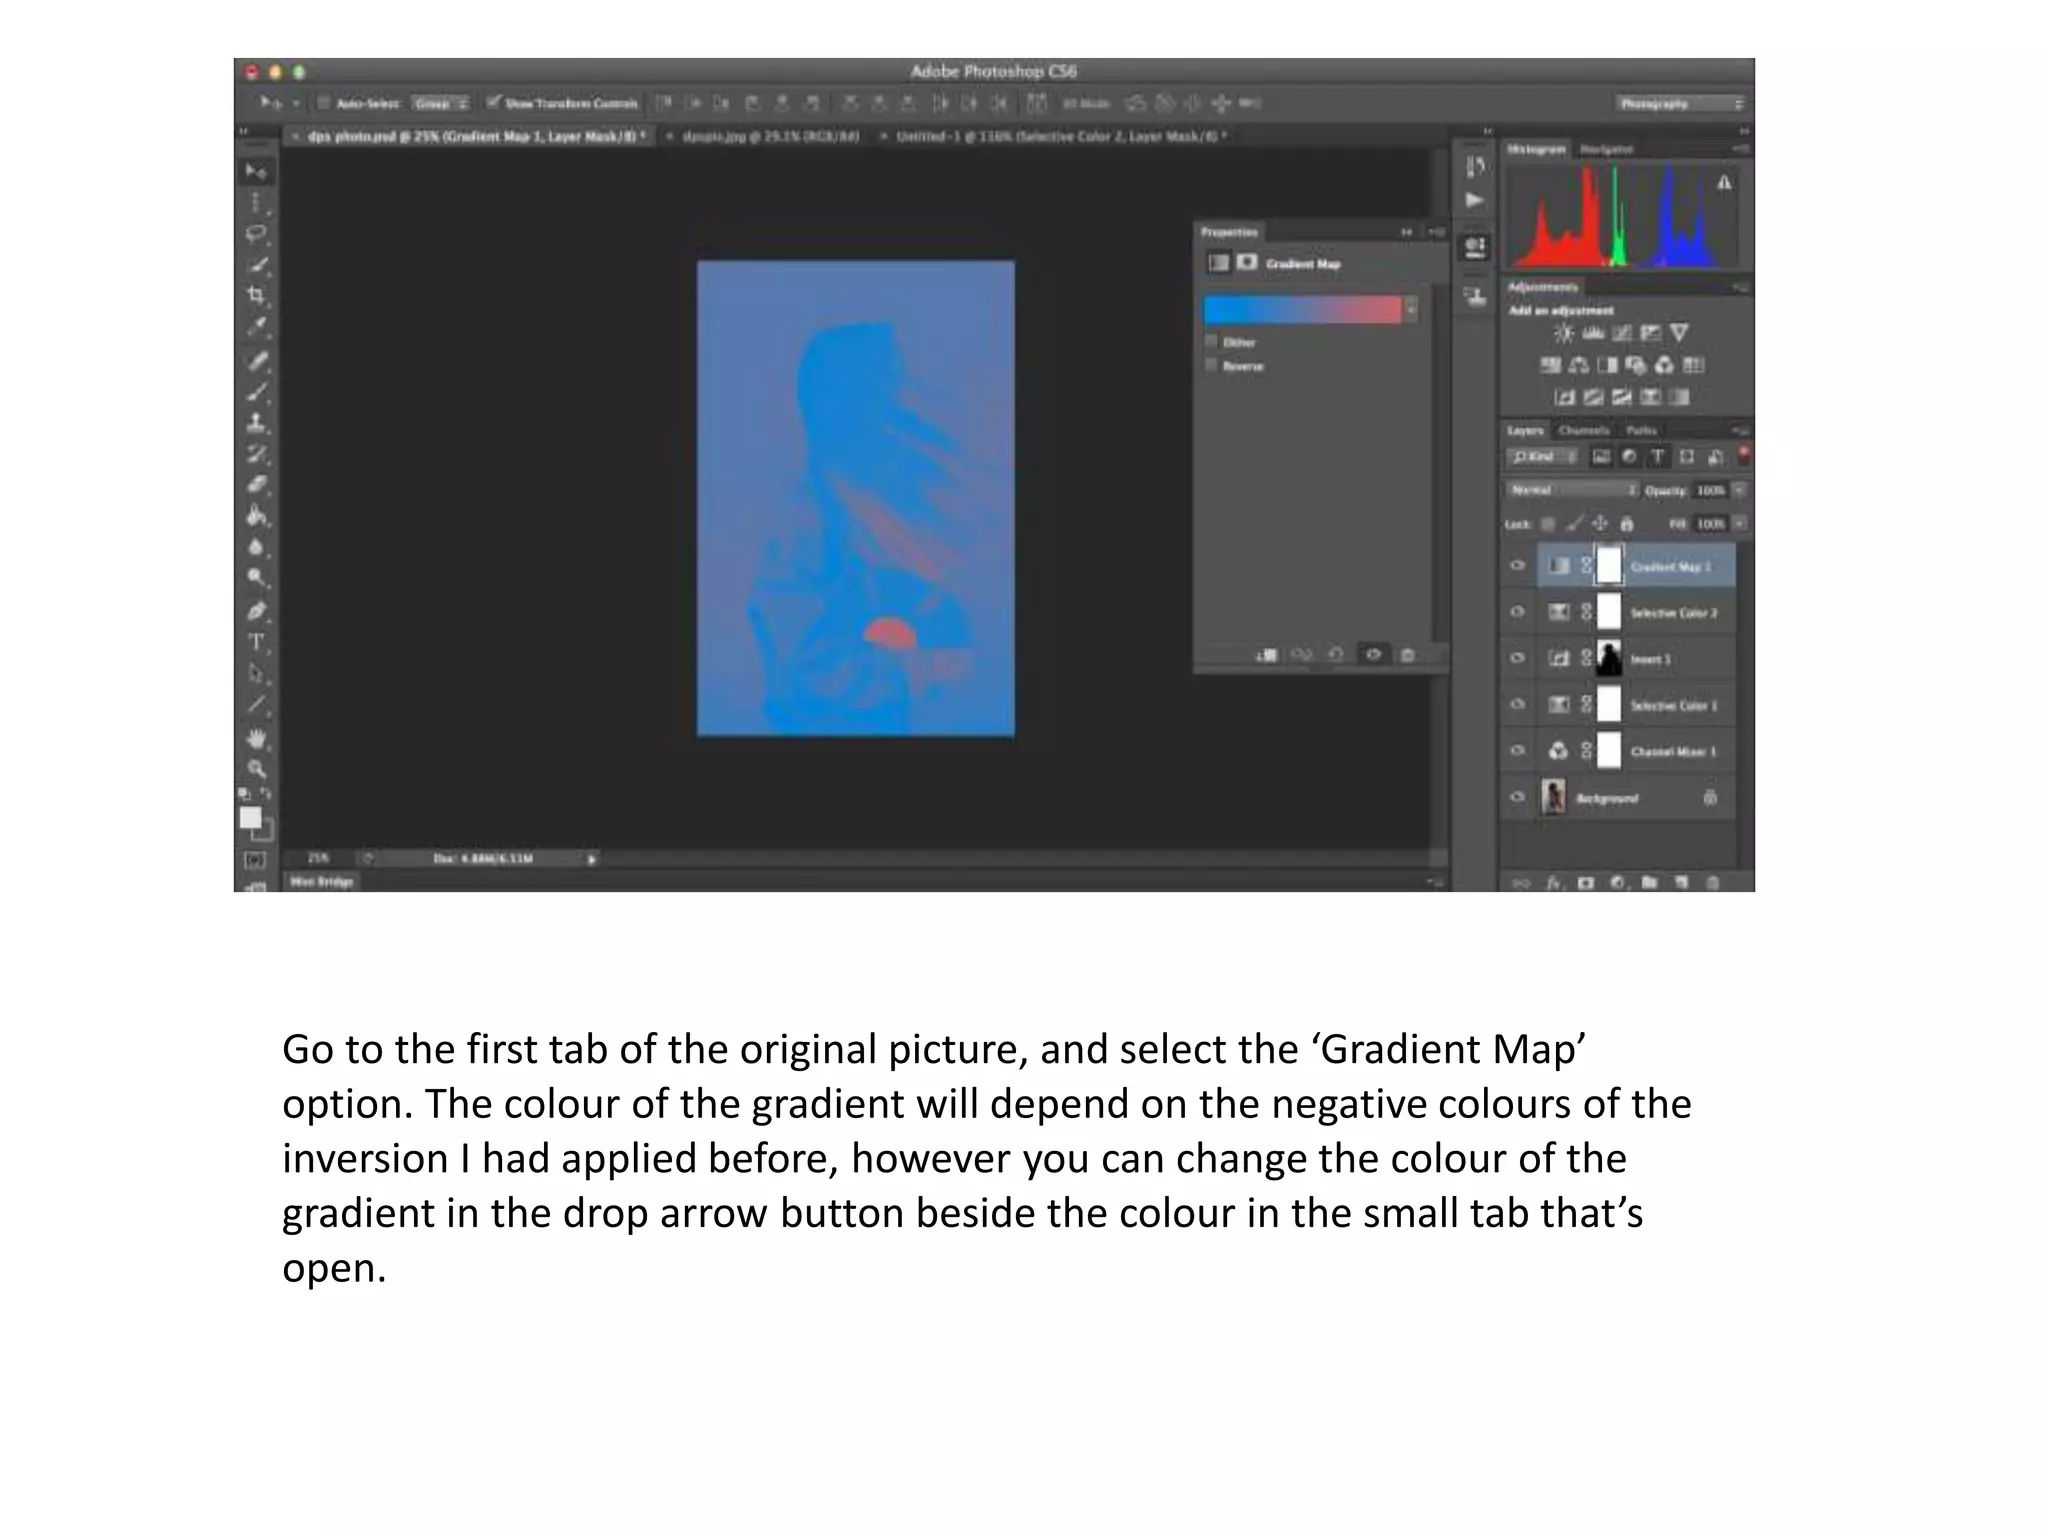Switch to the Paths tab
Viewport: 2048px width, 1536px height.
[x=1641, y=431]
